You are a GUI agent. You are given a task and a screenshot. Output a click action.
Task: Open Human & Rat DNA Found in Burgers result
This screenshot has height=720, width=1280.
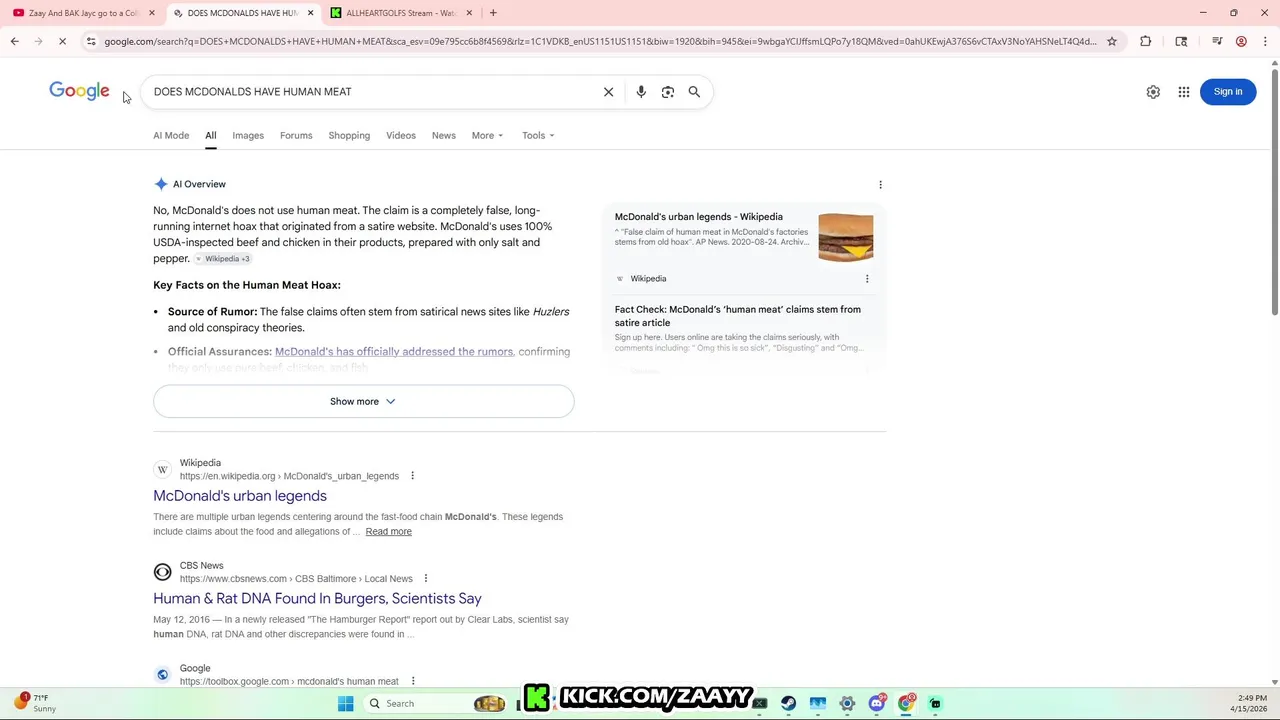317,599
